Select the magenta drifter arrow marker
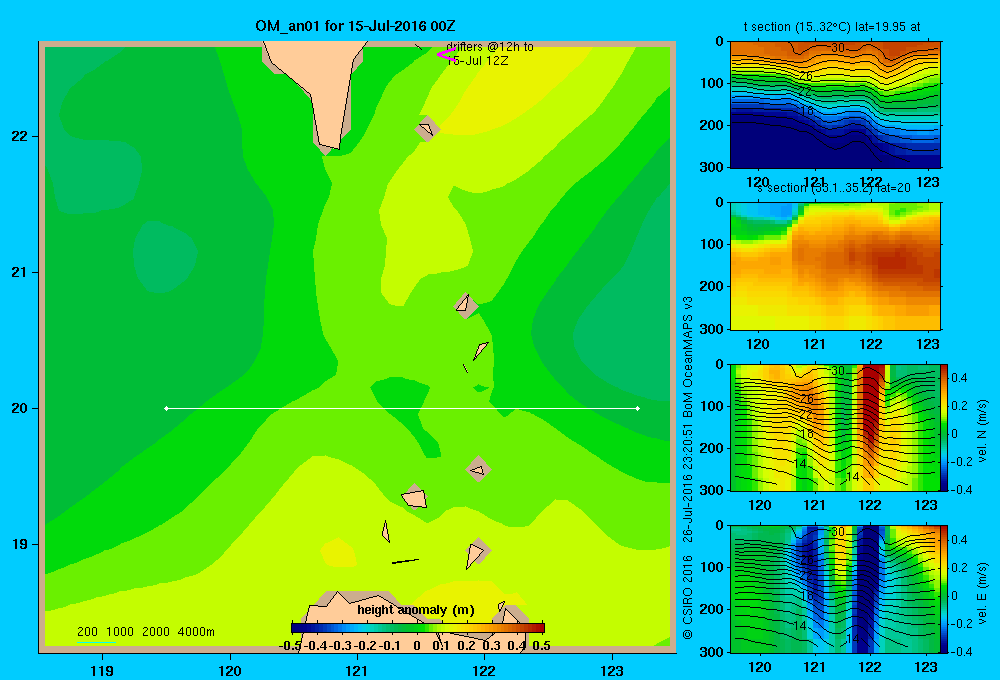This screenshot has width=1000, height=680. [446, 54]
